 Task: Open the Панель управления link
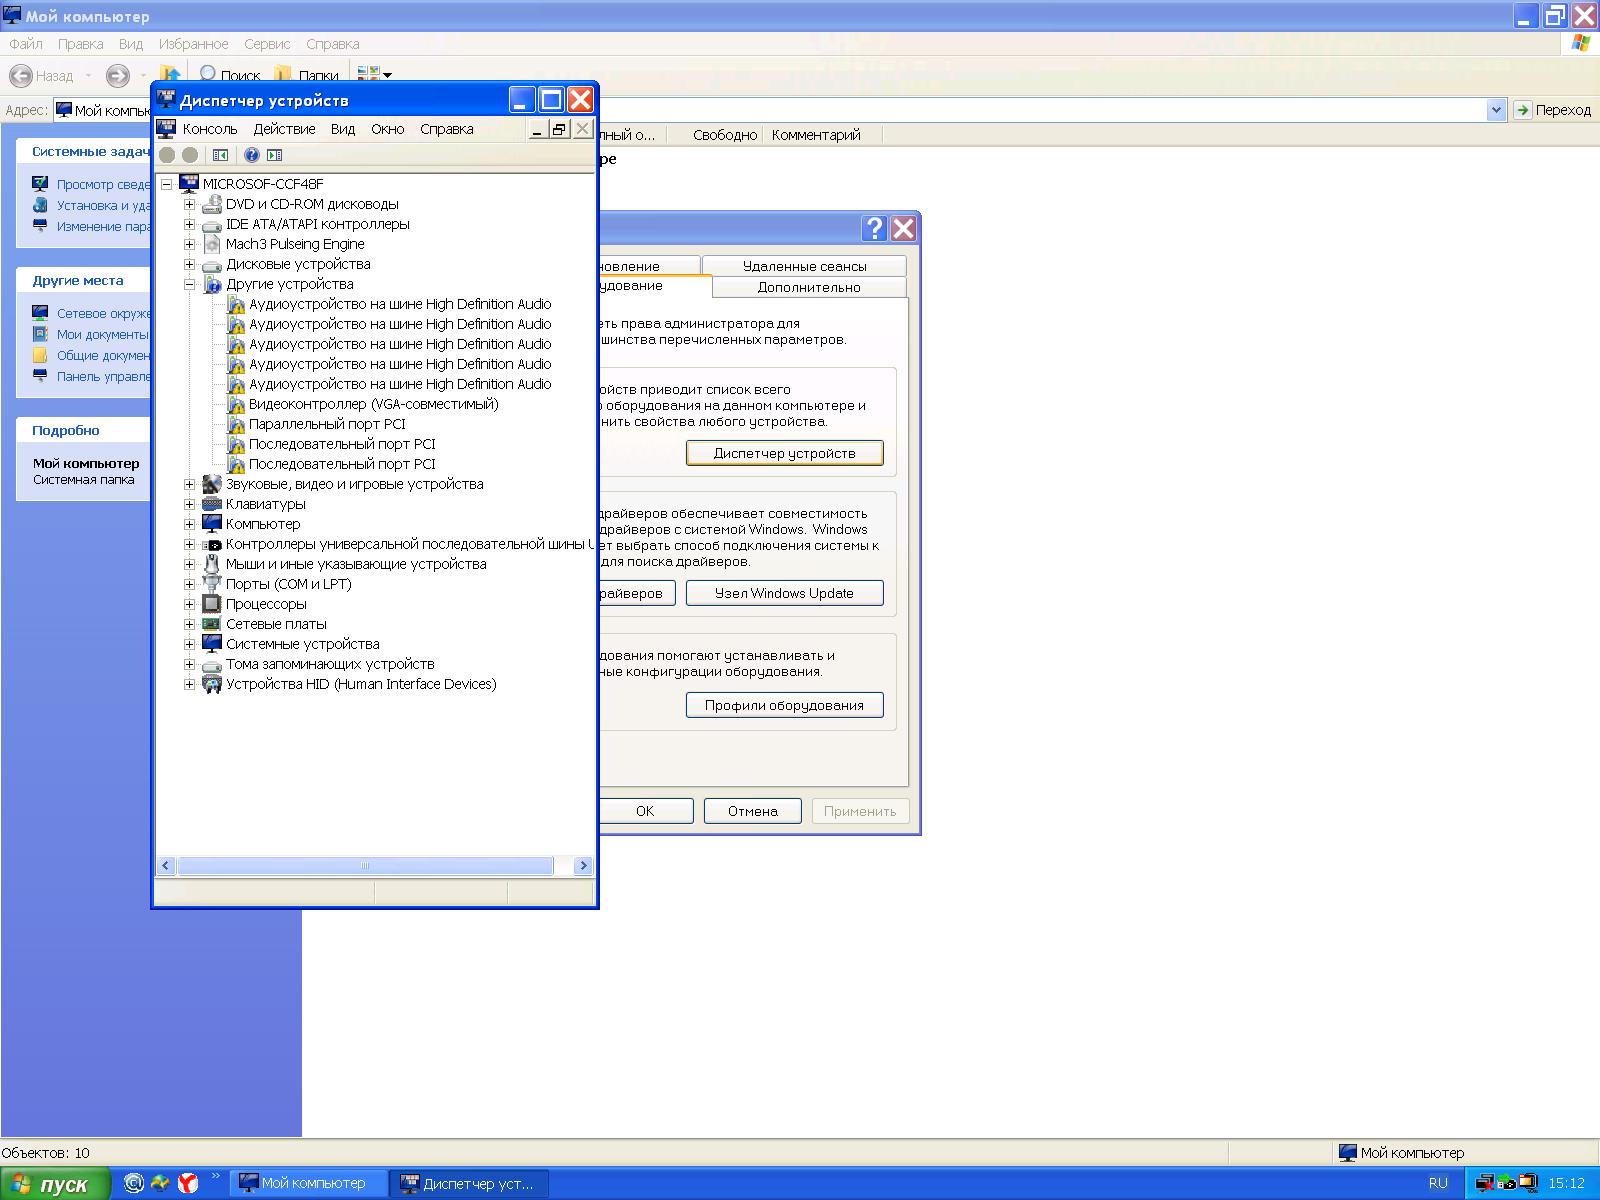103,376
